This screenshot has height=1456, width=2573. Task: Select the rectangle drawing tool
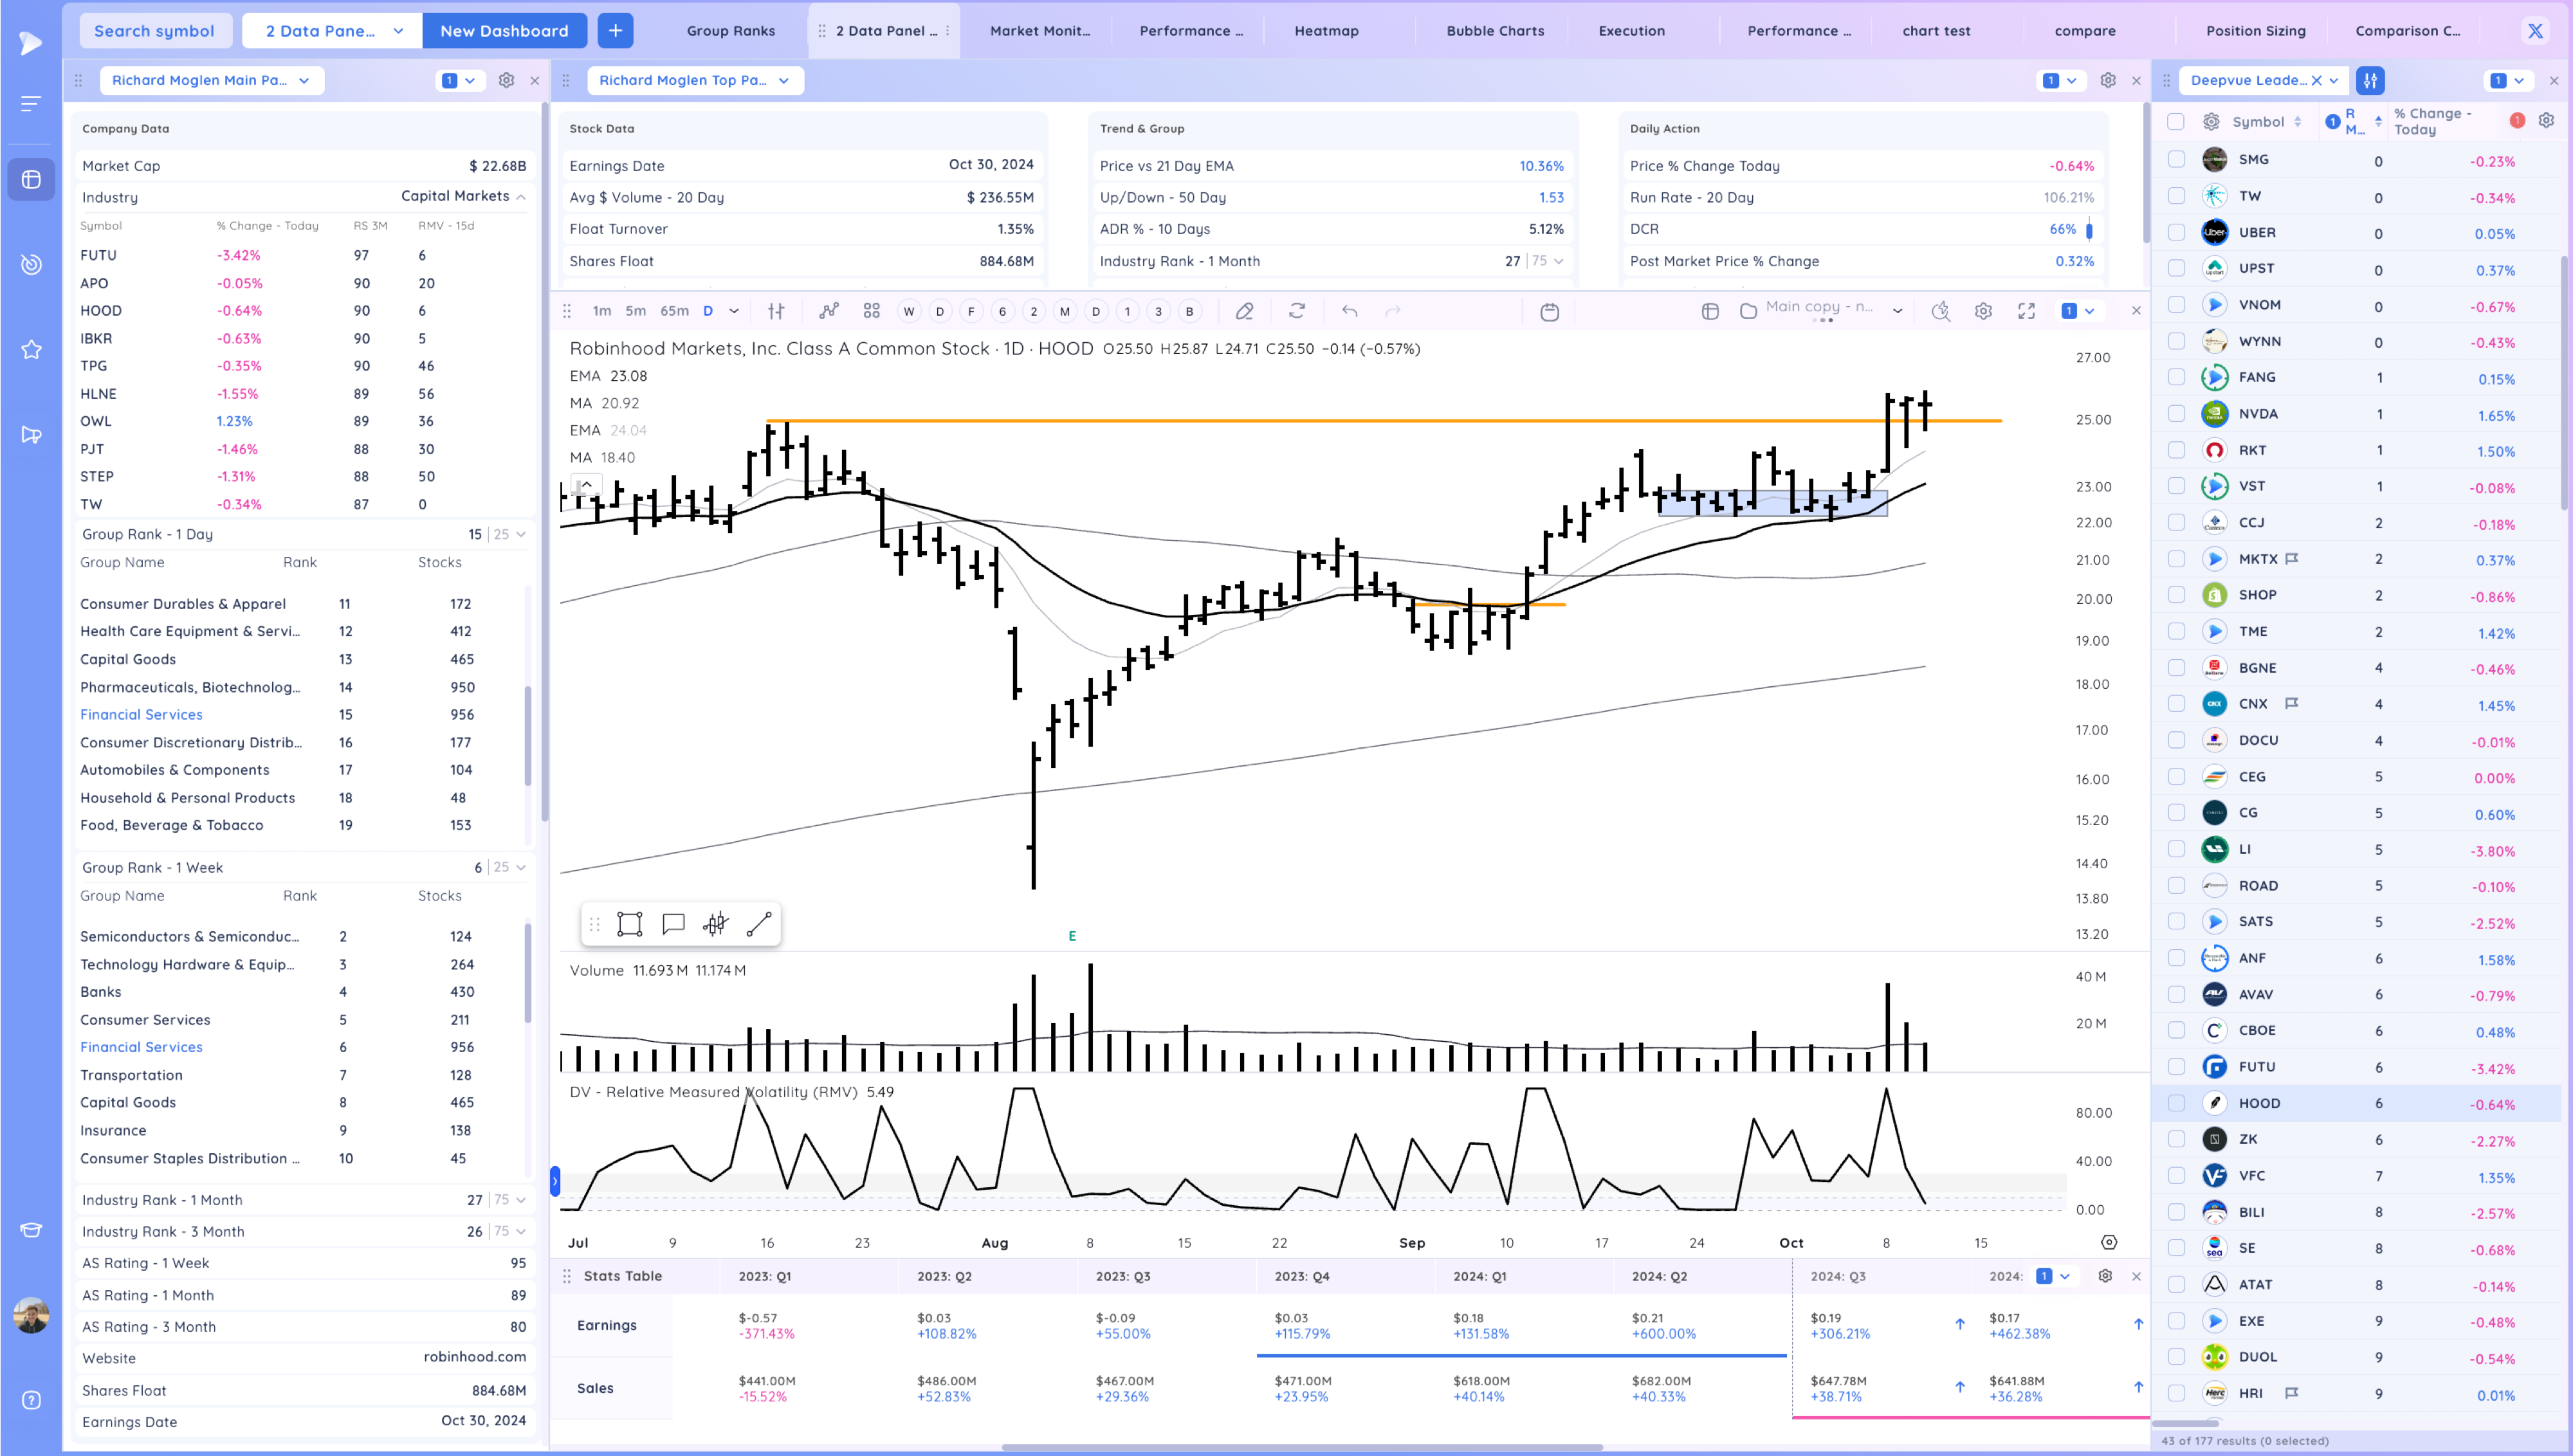click(x=629, y=924)
